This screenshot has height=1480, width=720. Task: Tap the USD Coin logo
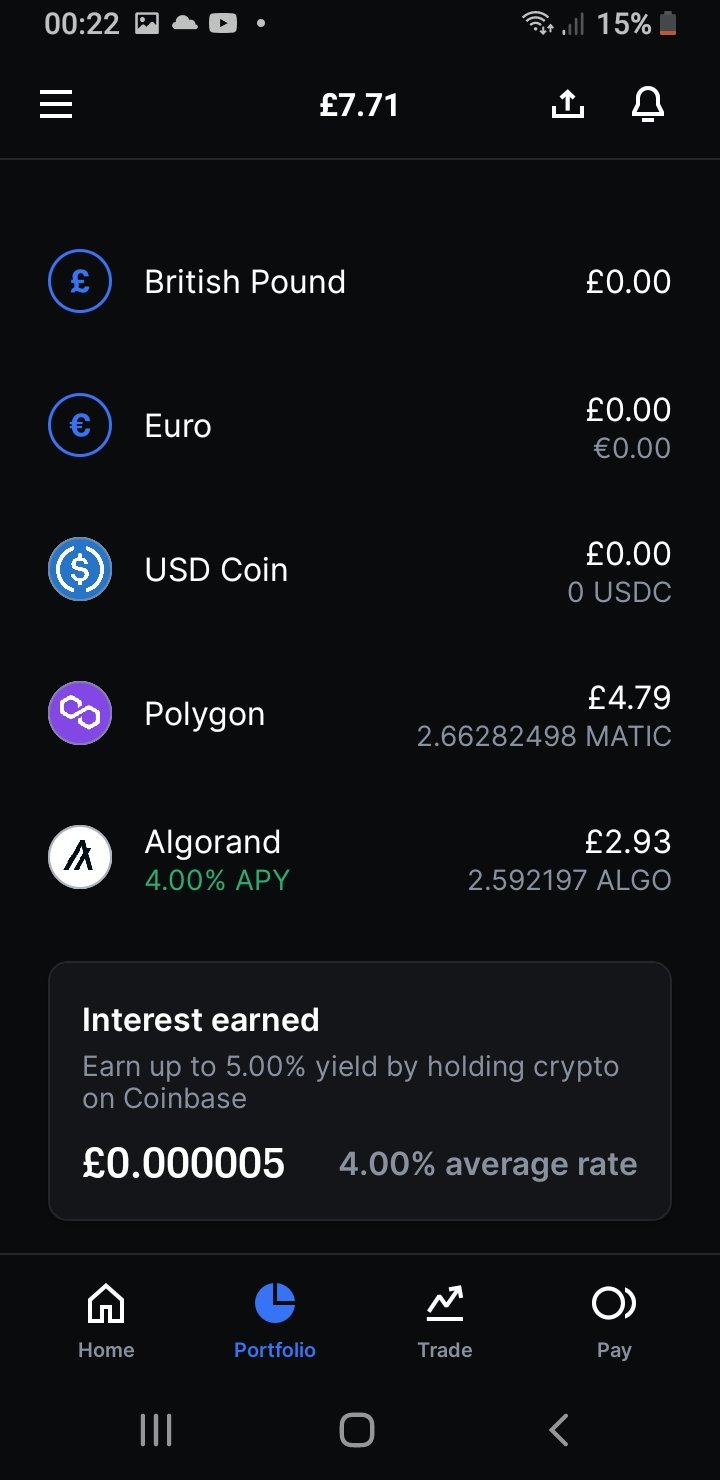[80, 569]
